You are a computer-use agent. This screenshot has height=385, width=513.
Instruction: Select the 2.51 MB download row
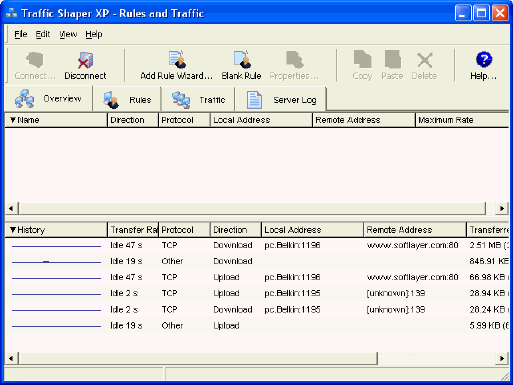click(257, 245)
